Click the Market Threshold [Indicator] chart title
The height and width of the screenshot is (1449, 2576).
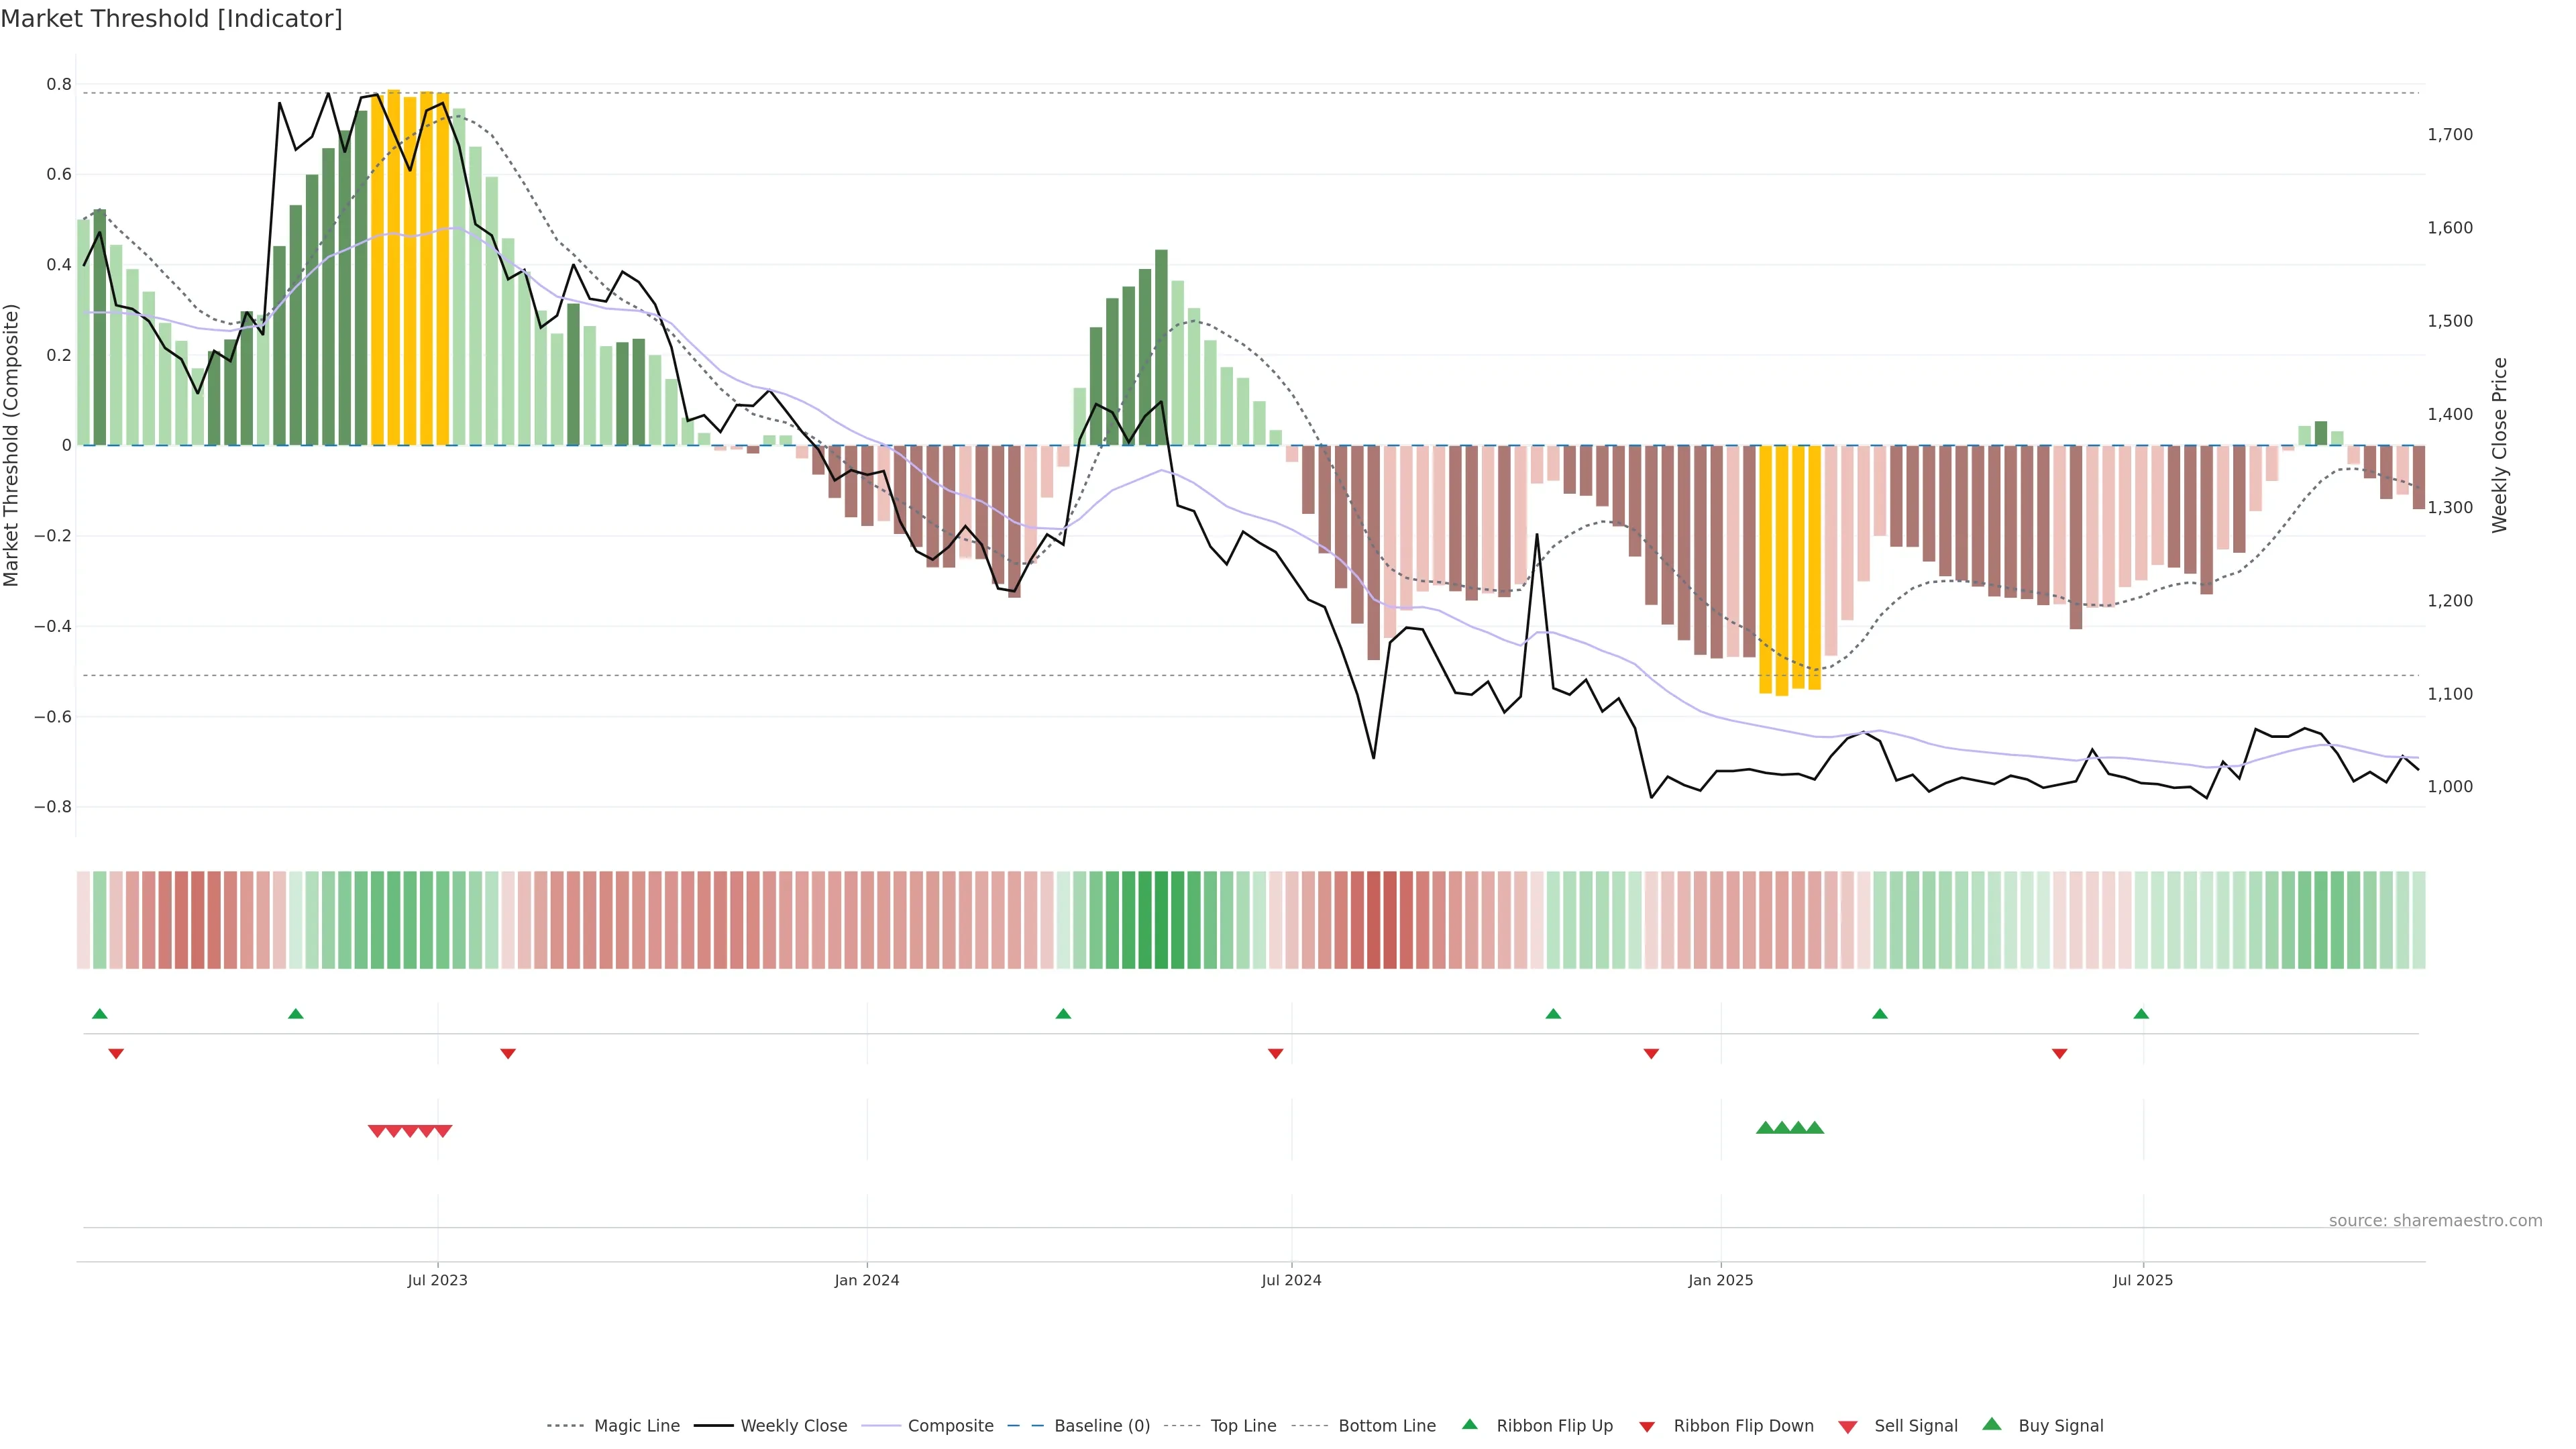pyautogui.click(x=171, y=19)
